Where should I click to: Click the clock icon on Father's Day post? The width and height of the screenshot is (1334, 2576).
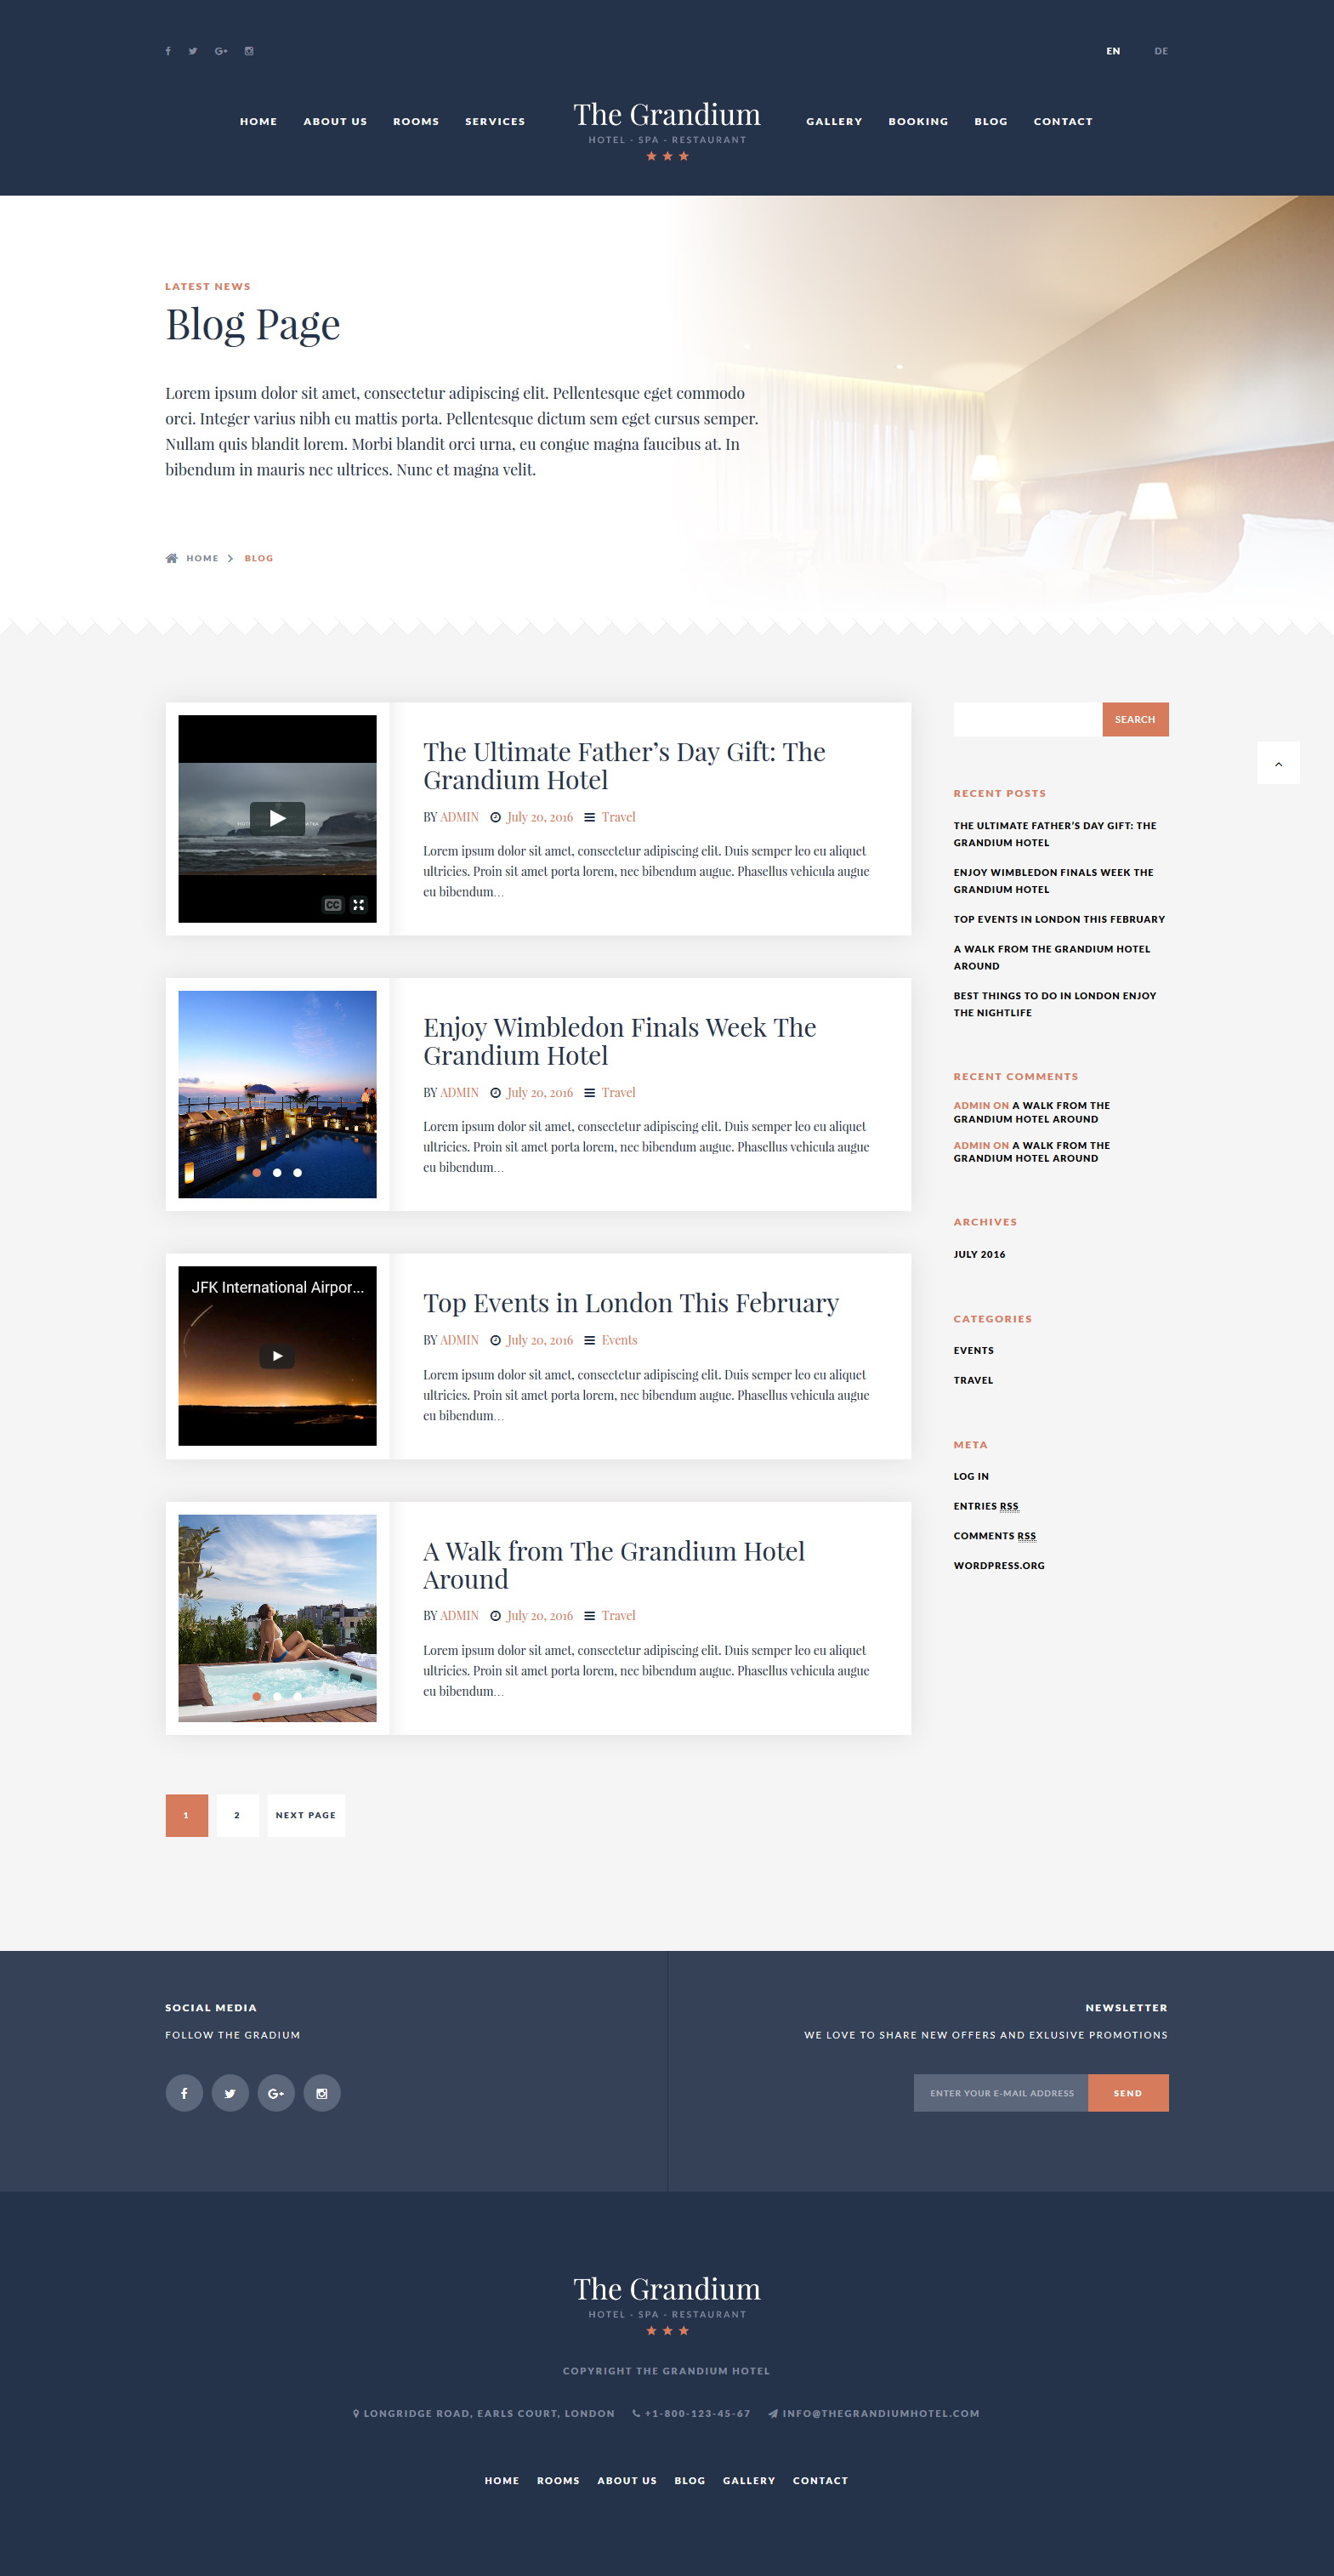pyautogui.click(x=495, y=817)
